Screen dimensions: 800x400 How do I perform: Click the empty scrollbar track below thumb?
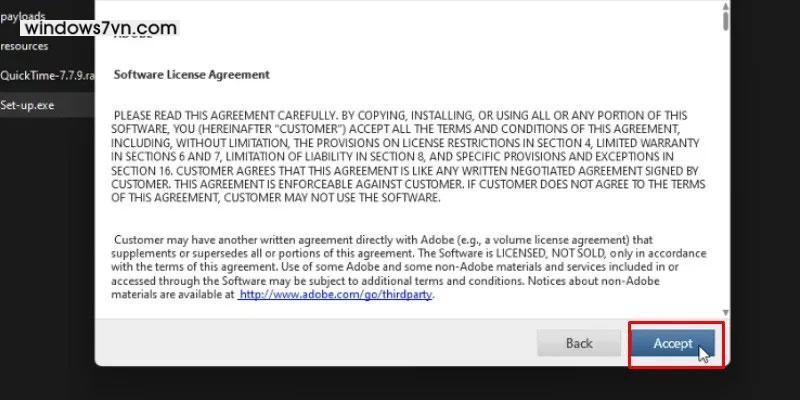point(726,168)
